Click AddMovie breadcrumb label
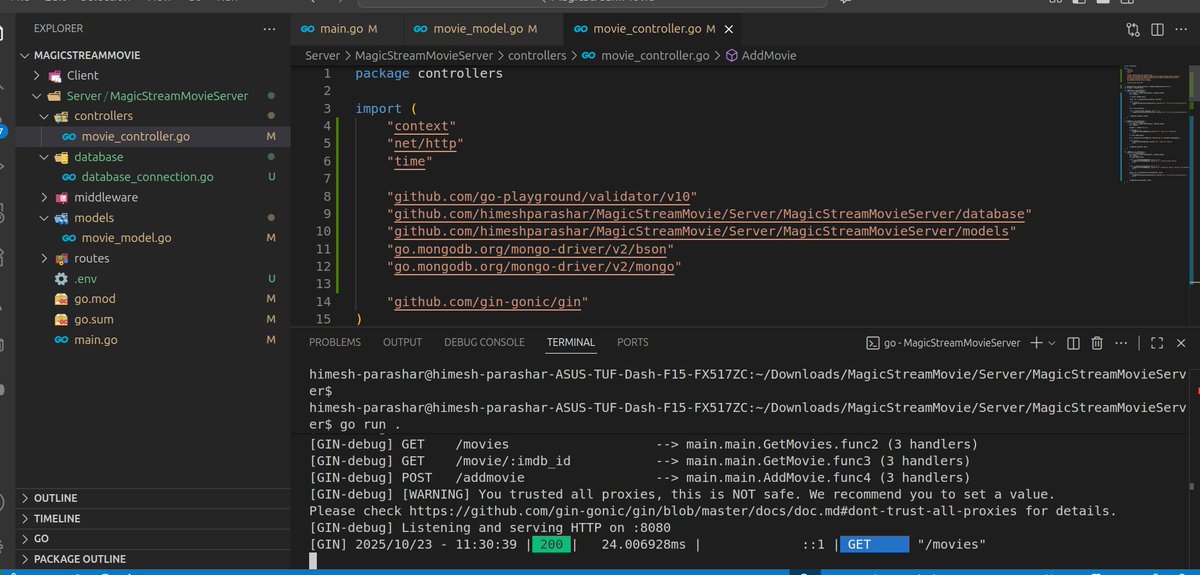The width and height of the screenshot is (1200, 575). pos(769,56)
